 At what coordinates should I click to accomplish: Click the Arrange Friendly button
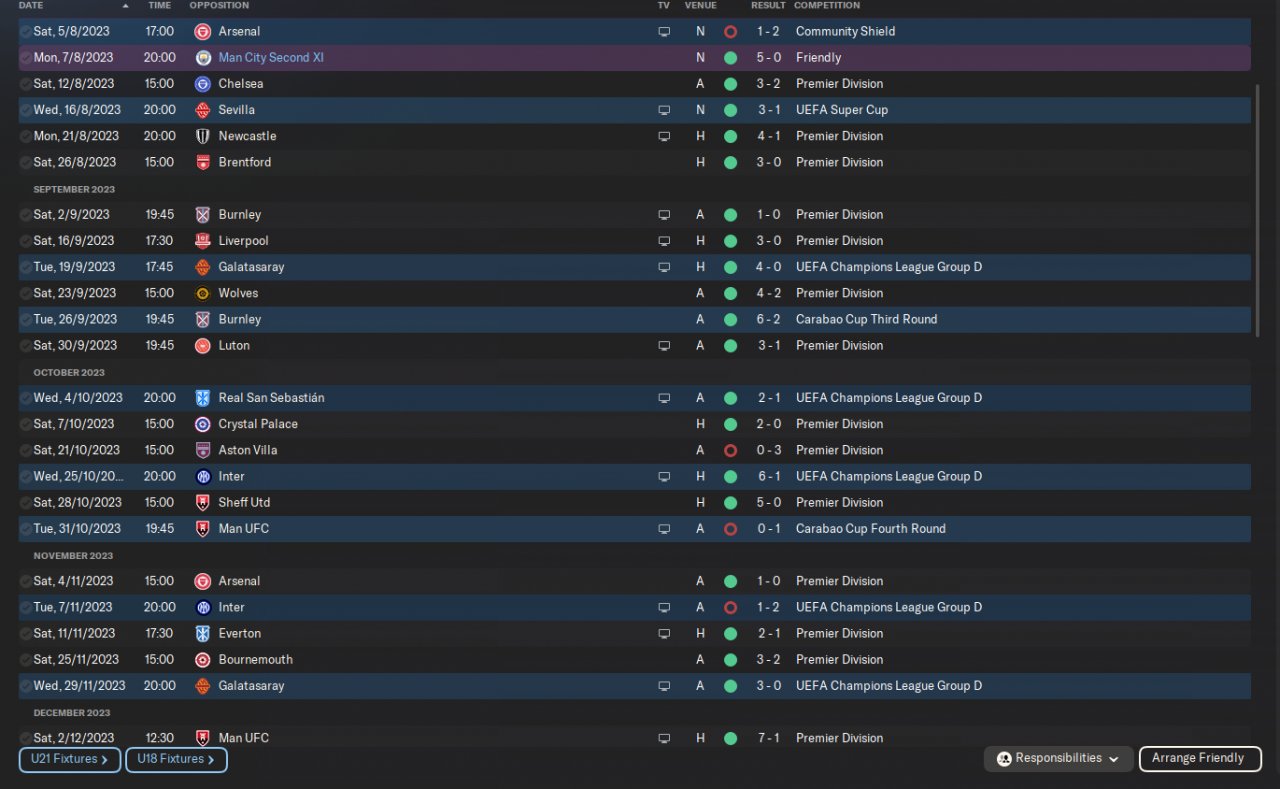[x=1199, y=759]
